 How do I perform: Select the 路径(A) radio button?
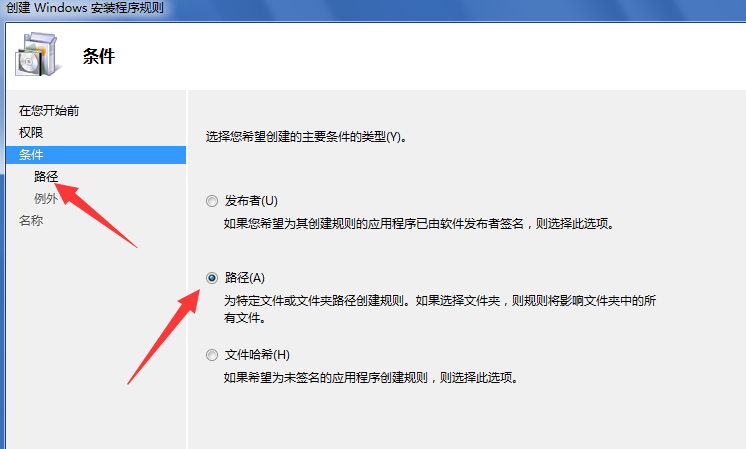[x=212, y=278]
